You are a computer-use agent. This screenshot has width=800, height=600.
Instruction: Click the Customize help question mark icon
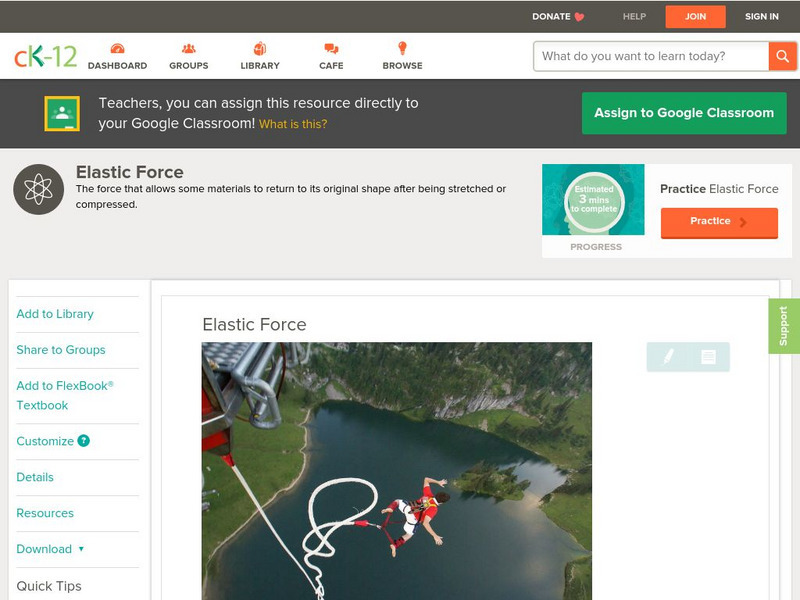click(83, 441)
